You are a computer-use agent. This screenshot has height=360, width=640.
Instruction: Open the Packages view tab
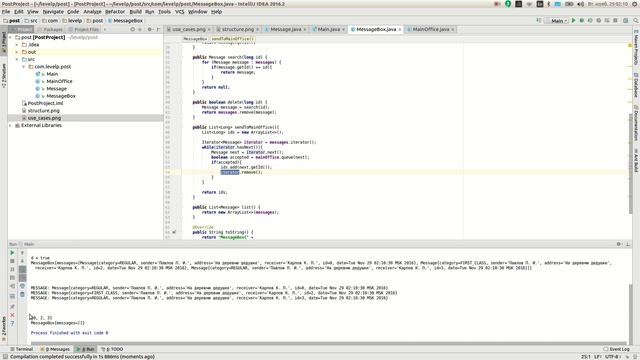(x=50, y=29)
